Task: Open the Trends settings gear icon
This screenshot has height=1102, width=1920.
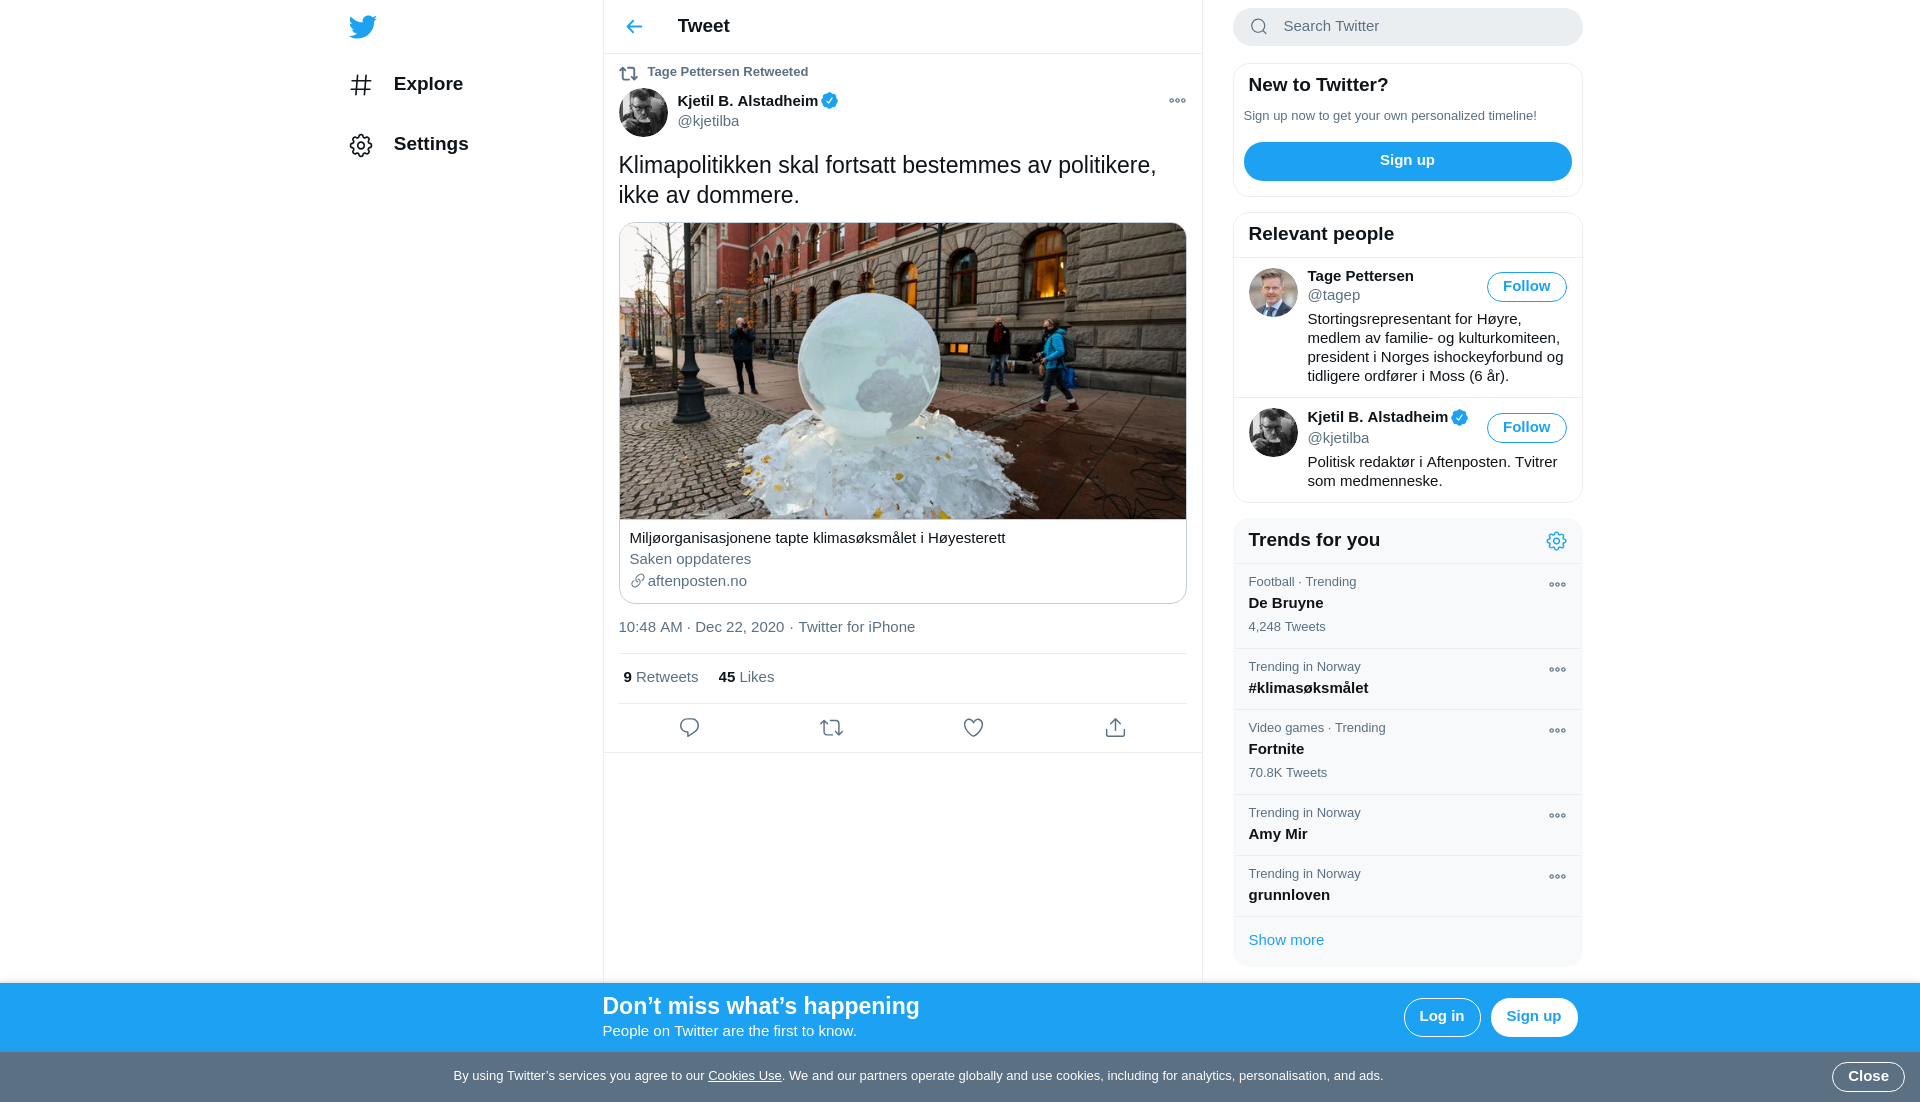Action: [1556, 541]
